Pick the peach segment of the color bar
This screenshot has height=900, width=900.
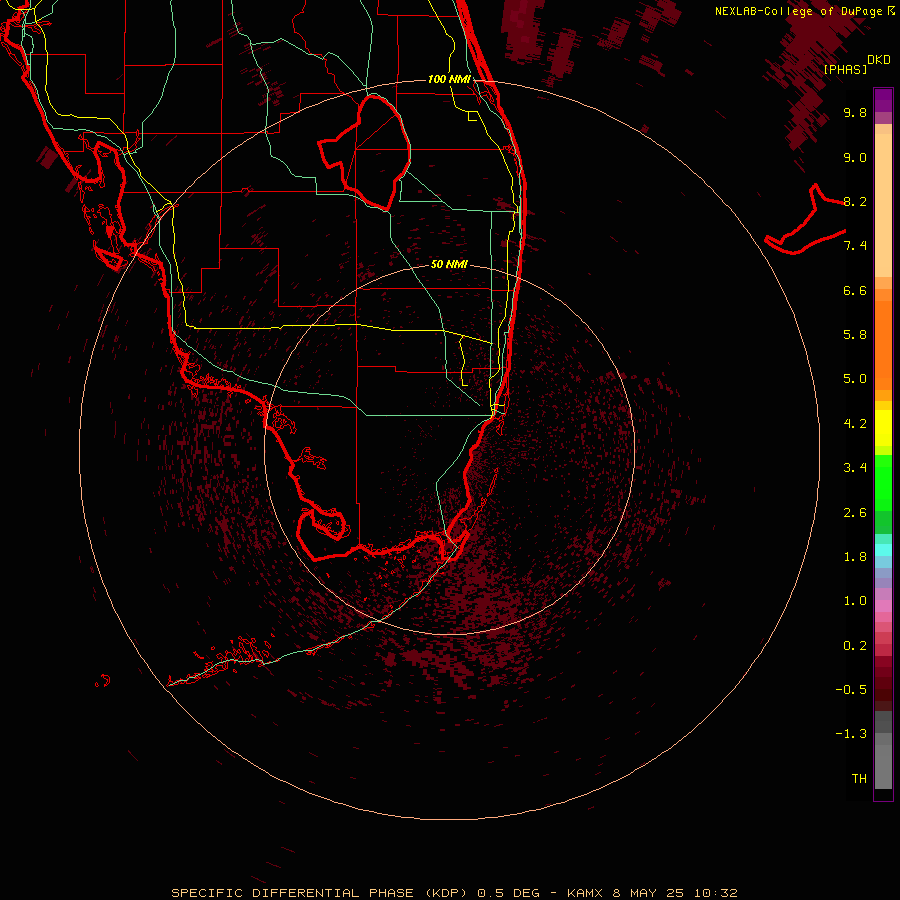click(x=883, y=205)
